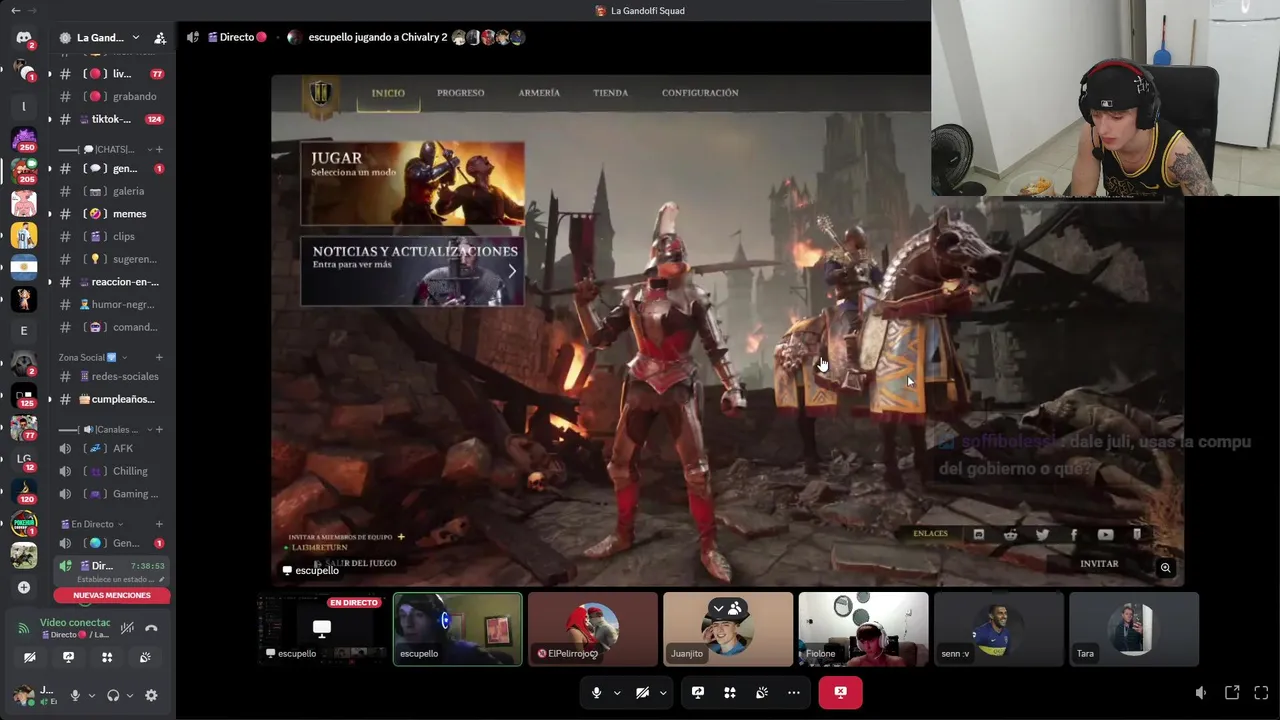This screenshot has height=720, width=1280.
Task: Click the stream volume speaker icon
Action: click(1201, 693)
